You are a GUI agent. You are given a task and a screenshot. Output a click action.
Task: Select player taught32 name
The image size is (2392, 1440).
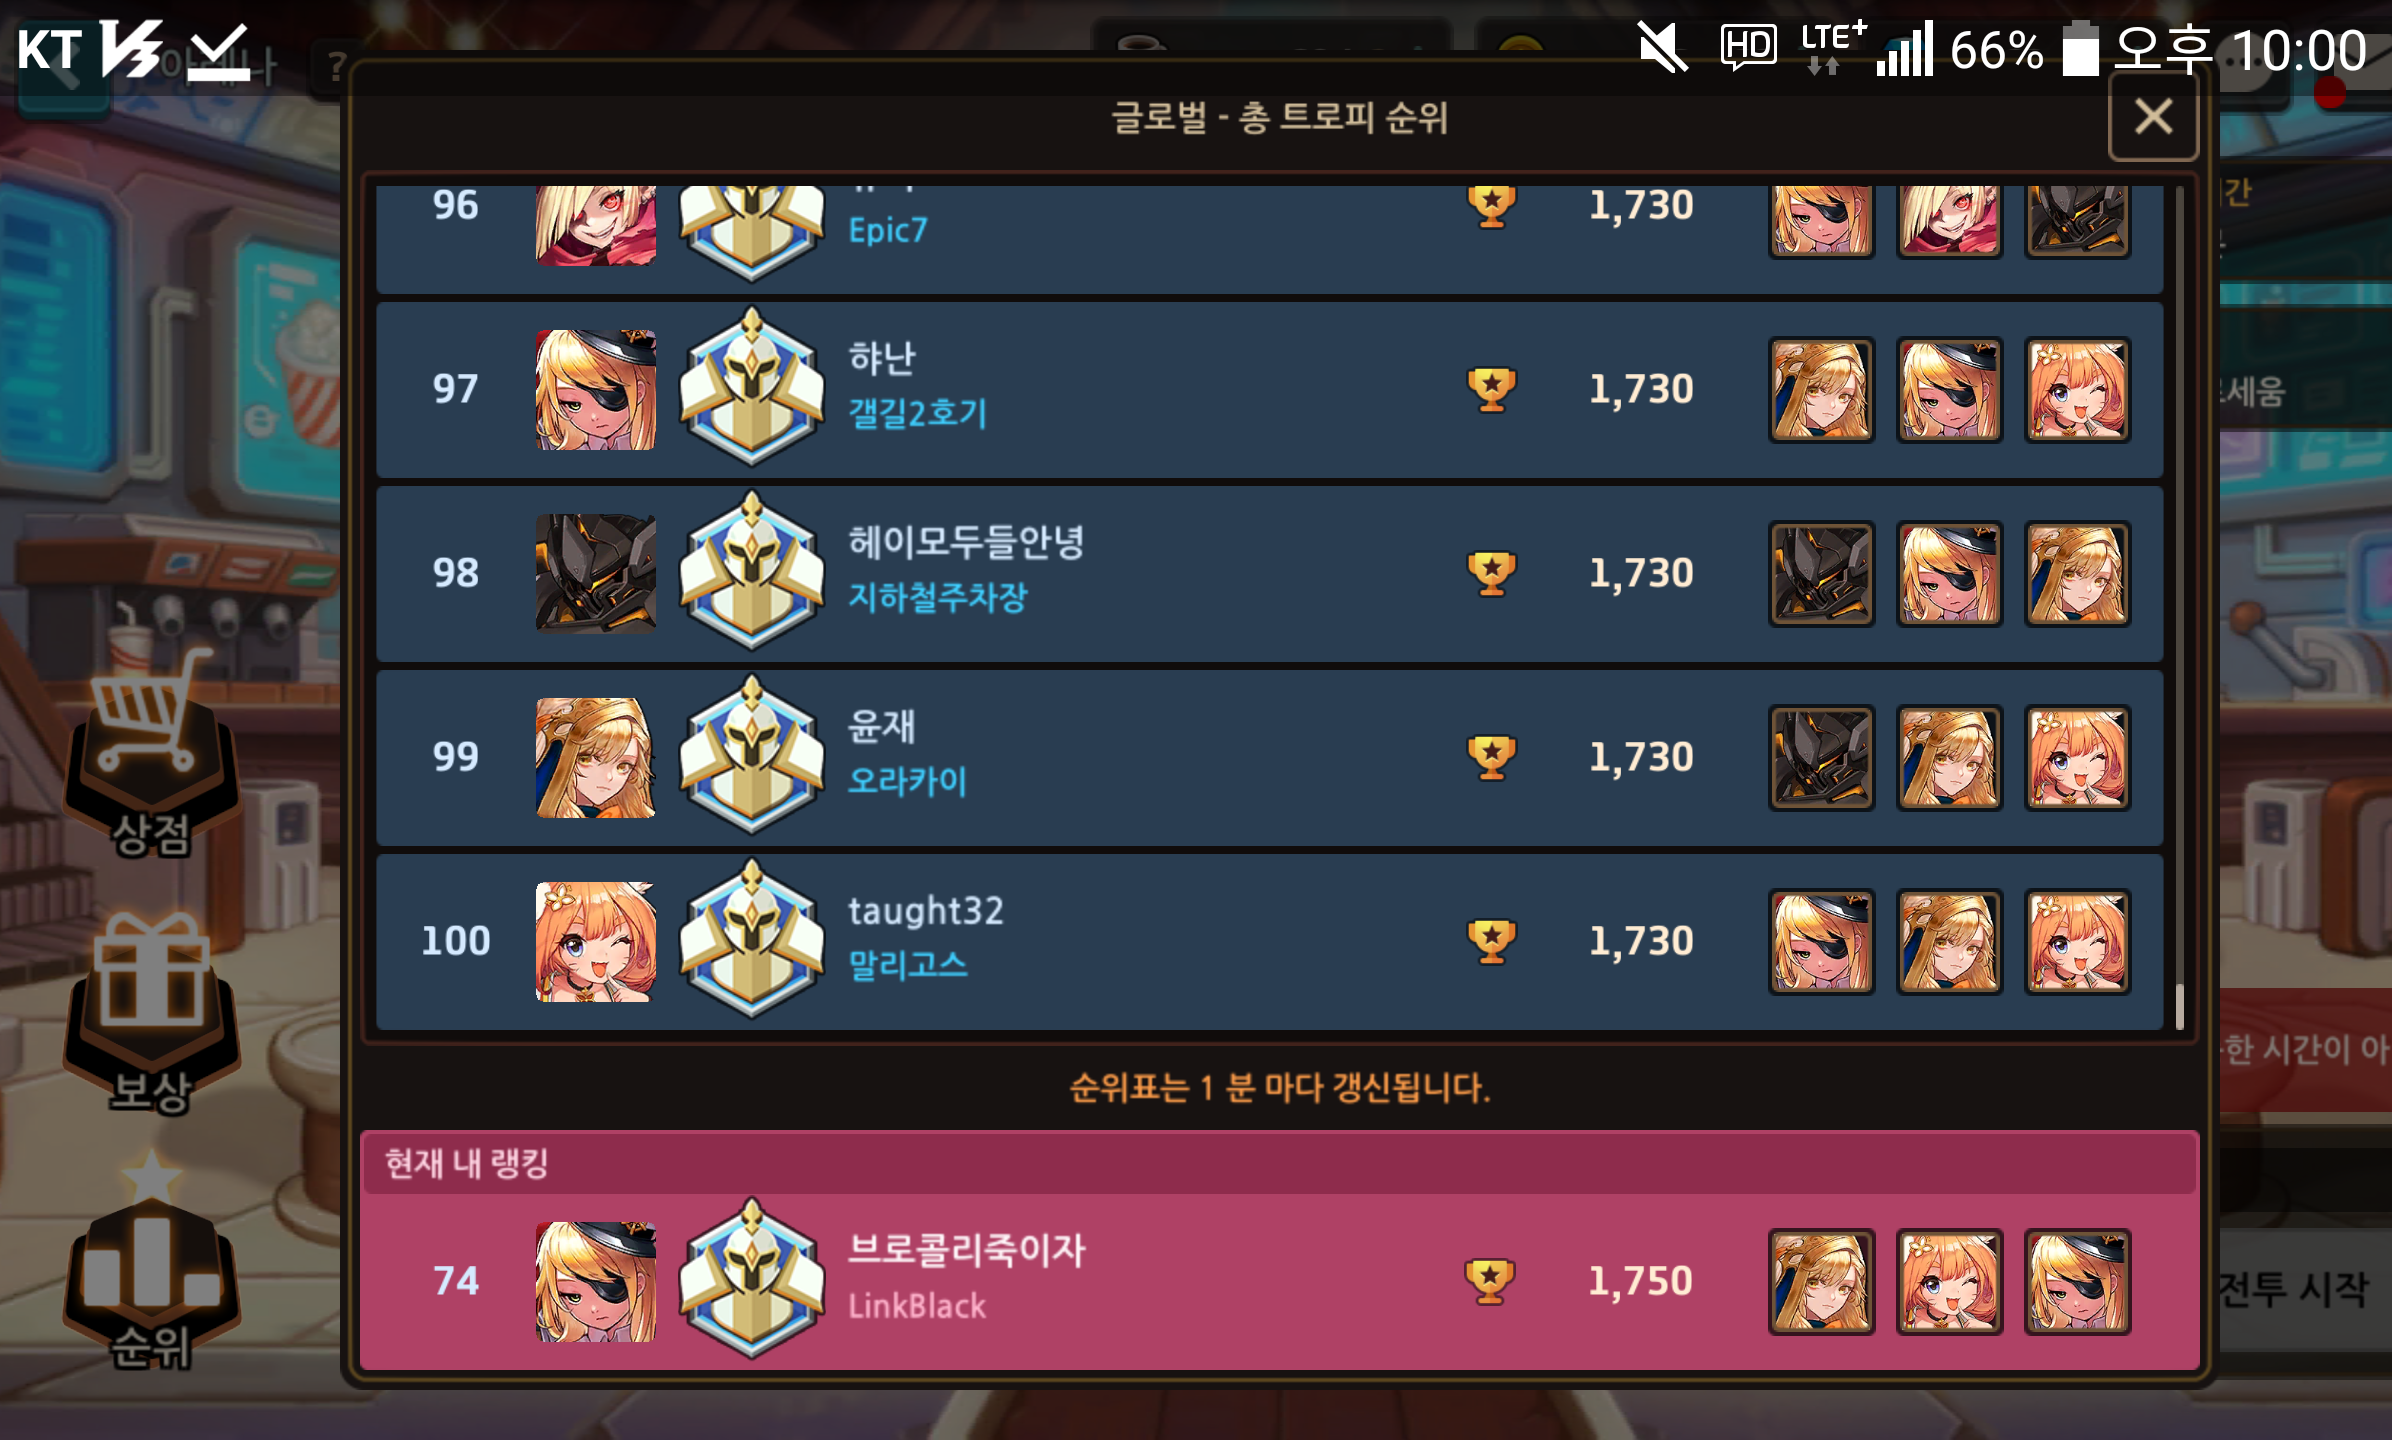pos(925,911)
